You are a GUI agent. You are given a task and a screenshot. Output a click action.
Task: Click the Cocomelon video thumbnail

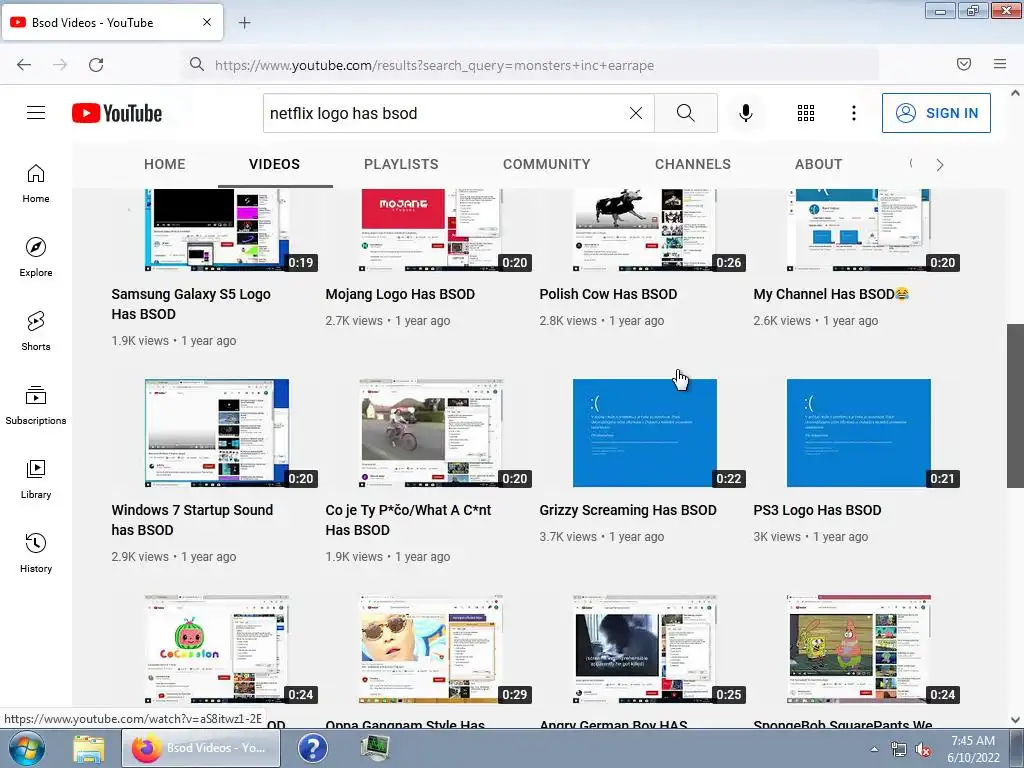click(217, 649)
